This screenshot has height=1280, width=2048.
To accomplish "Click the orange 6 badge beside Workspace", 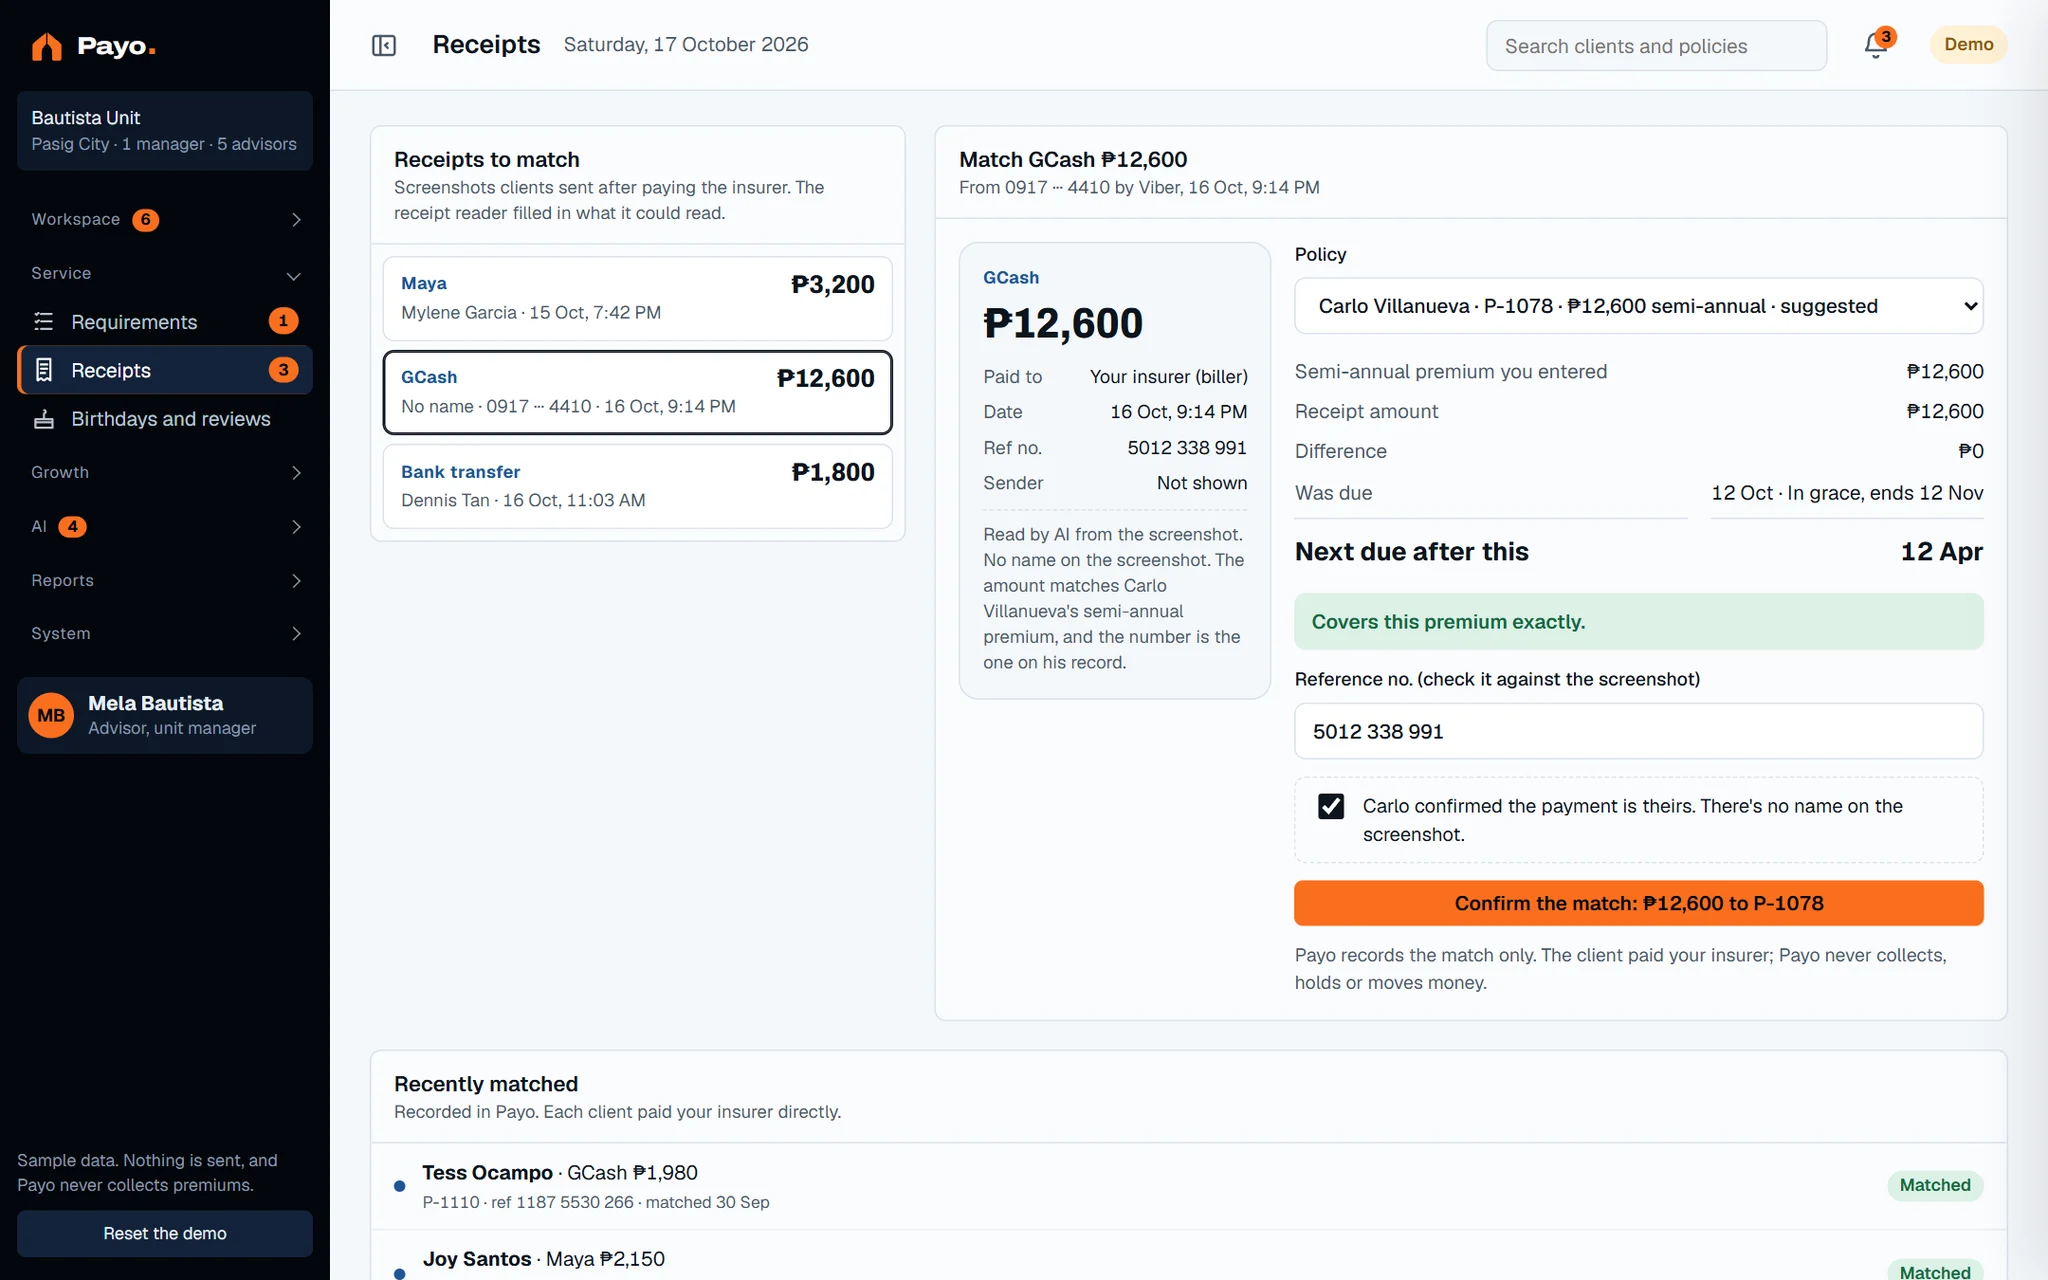I will tap(145, 220).
